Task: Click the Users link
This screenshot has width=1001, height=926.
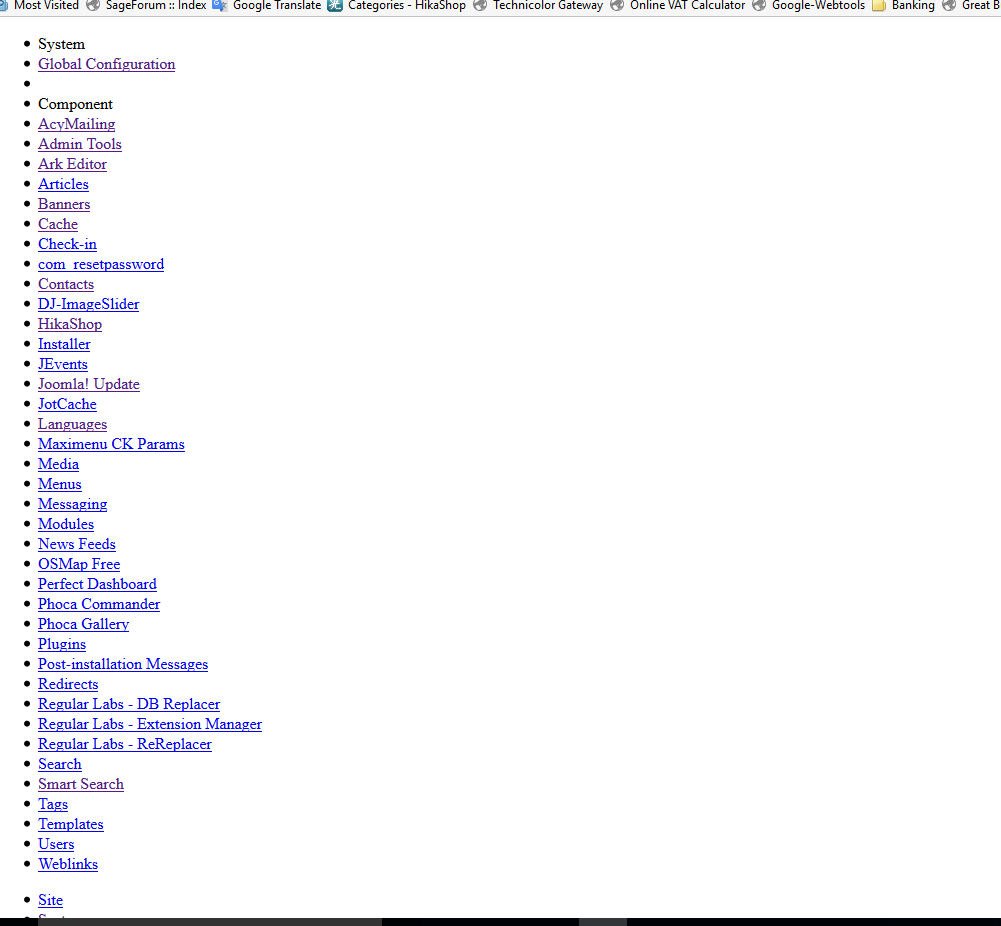Action: click(x=56, y=844)
